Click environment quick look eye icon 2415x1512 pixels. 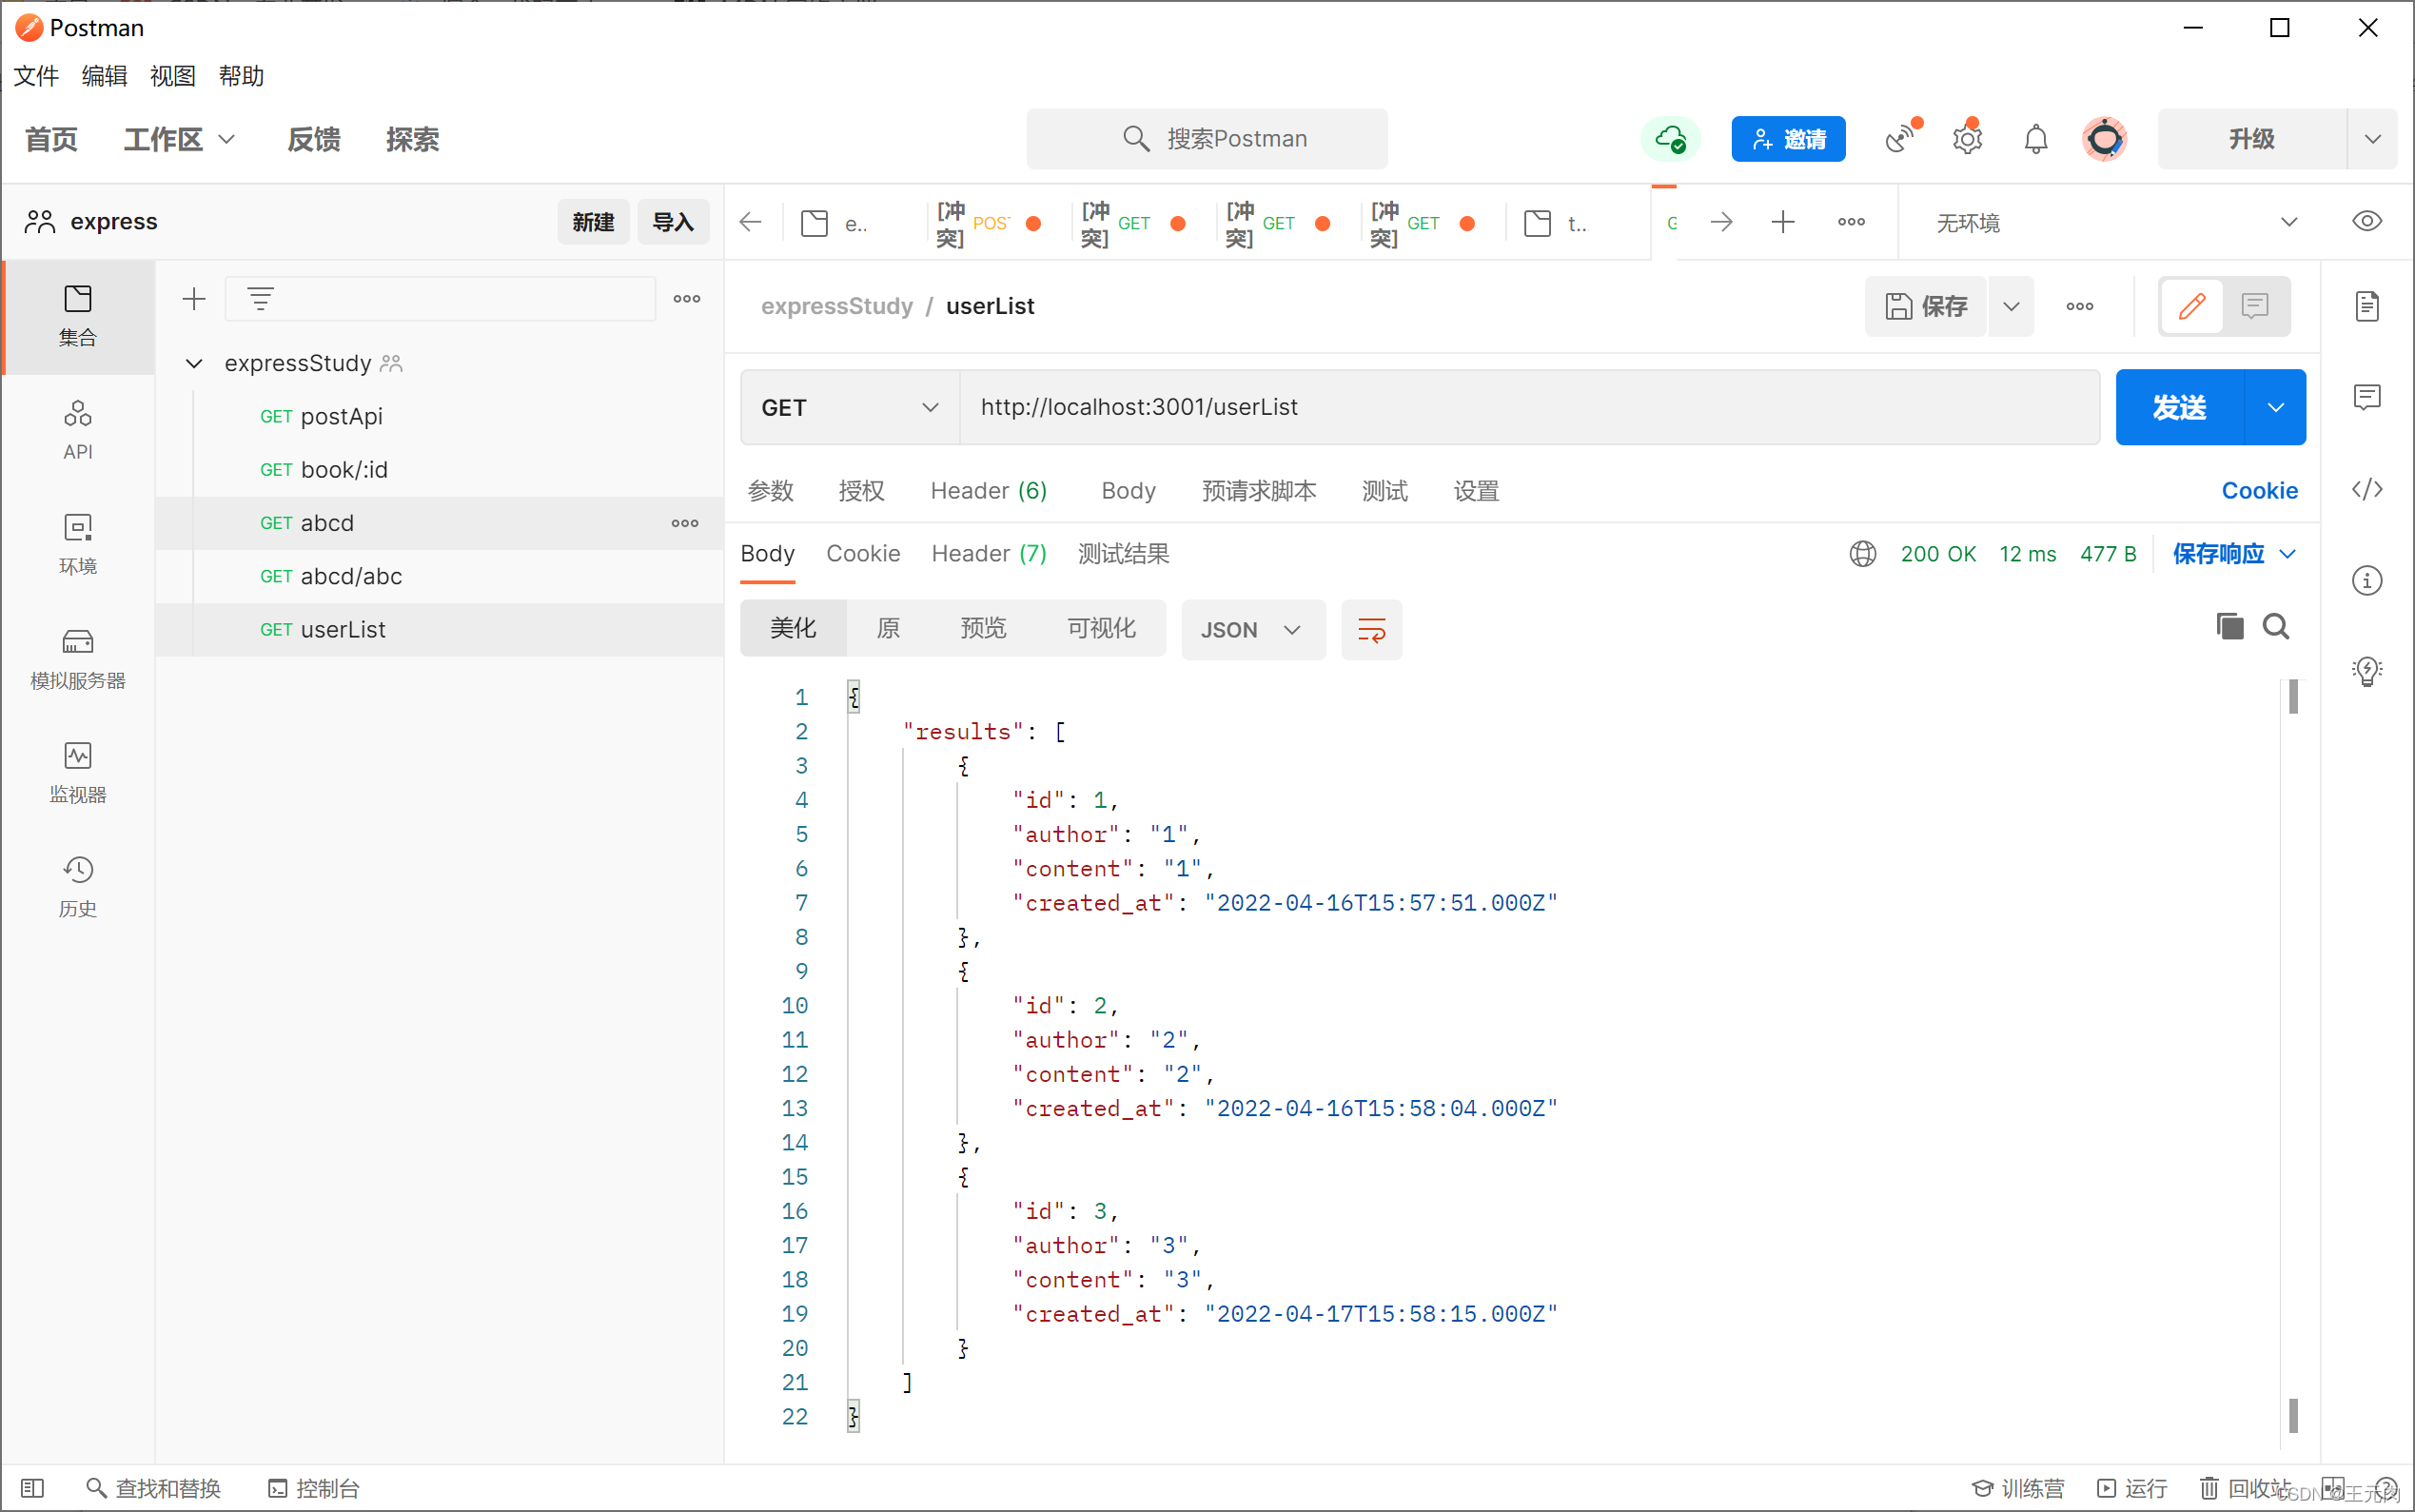[2367, 221]
